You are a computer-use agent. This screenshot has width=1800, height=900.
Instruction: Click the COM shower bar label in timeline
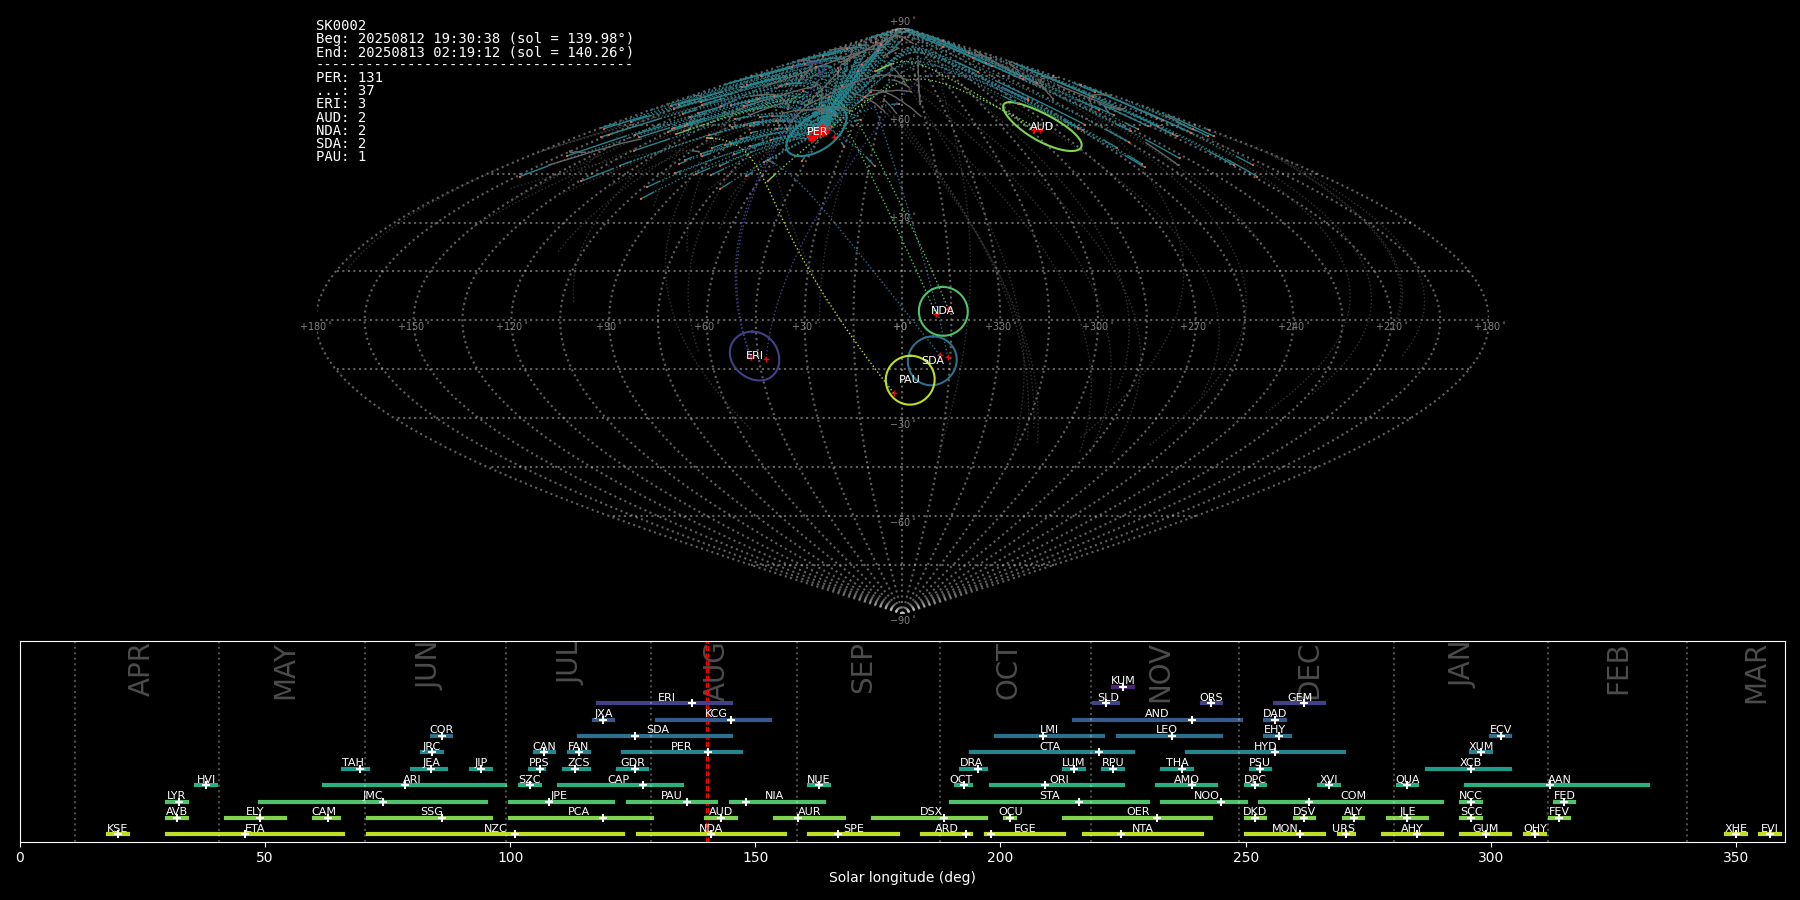pos(1353,796)
